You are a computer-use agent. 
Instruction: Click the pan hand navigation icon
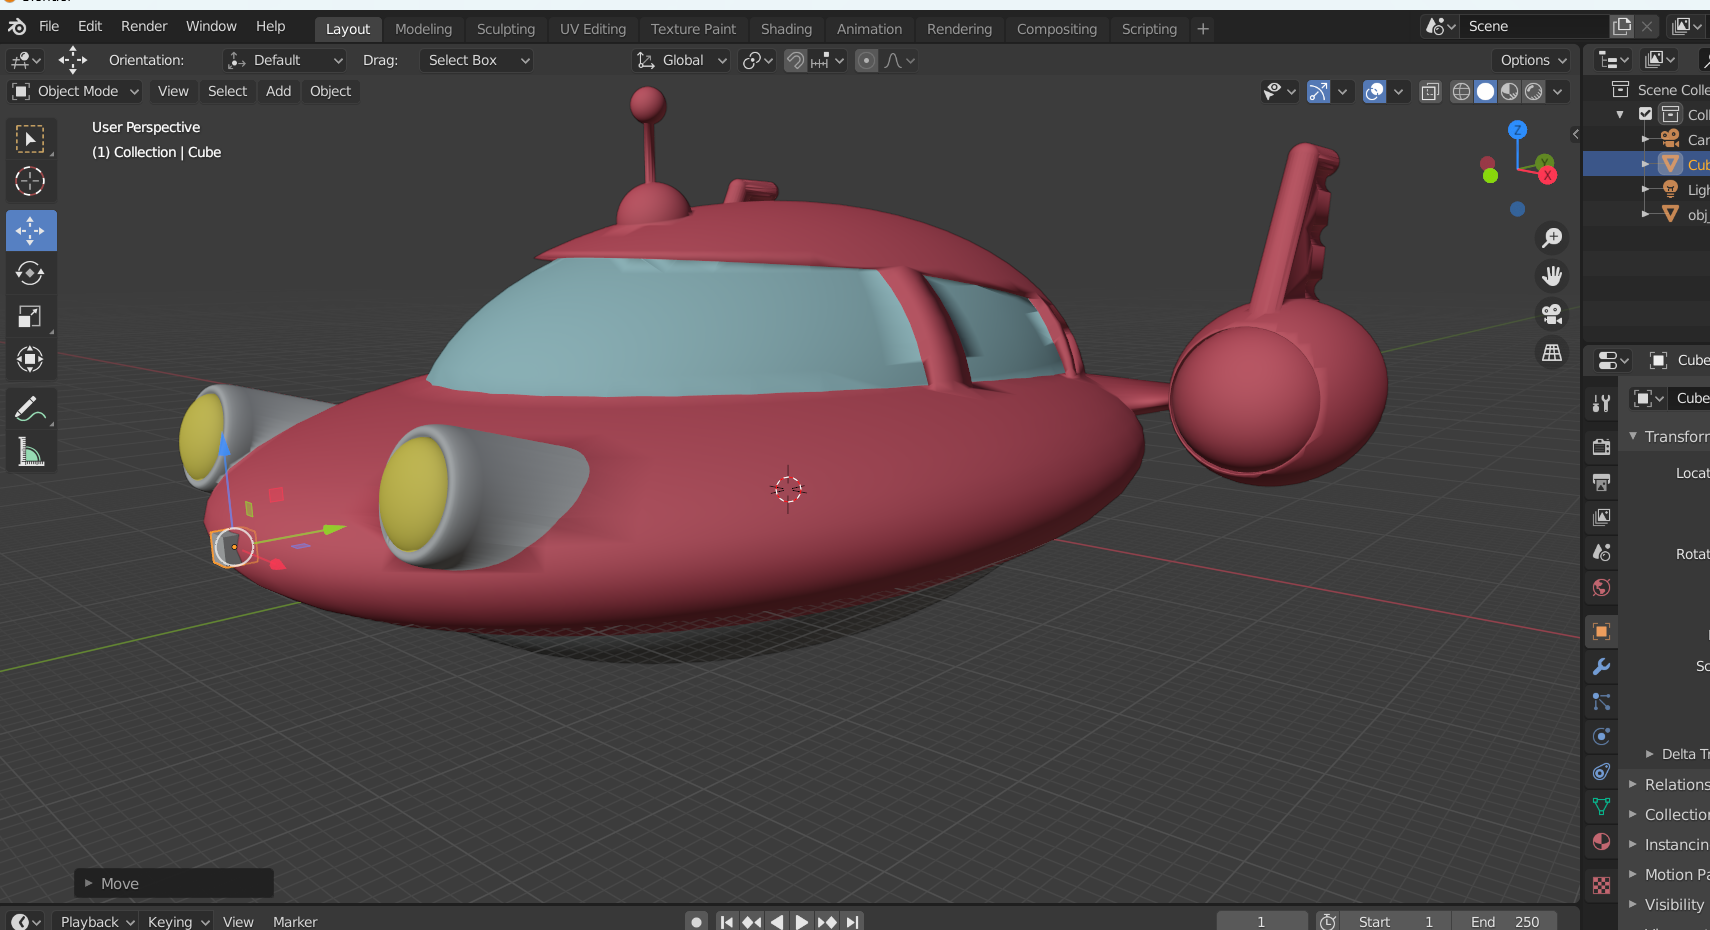(1552, 276)
